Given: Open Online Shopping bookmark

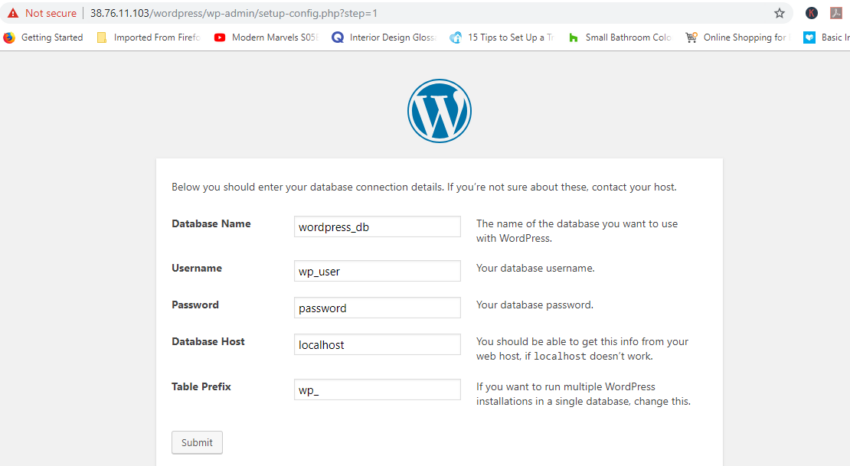Looking at the screenshot, I should [738, 37].
